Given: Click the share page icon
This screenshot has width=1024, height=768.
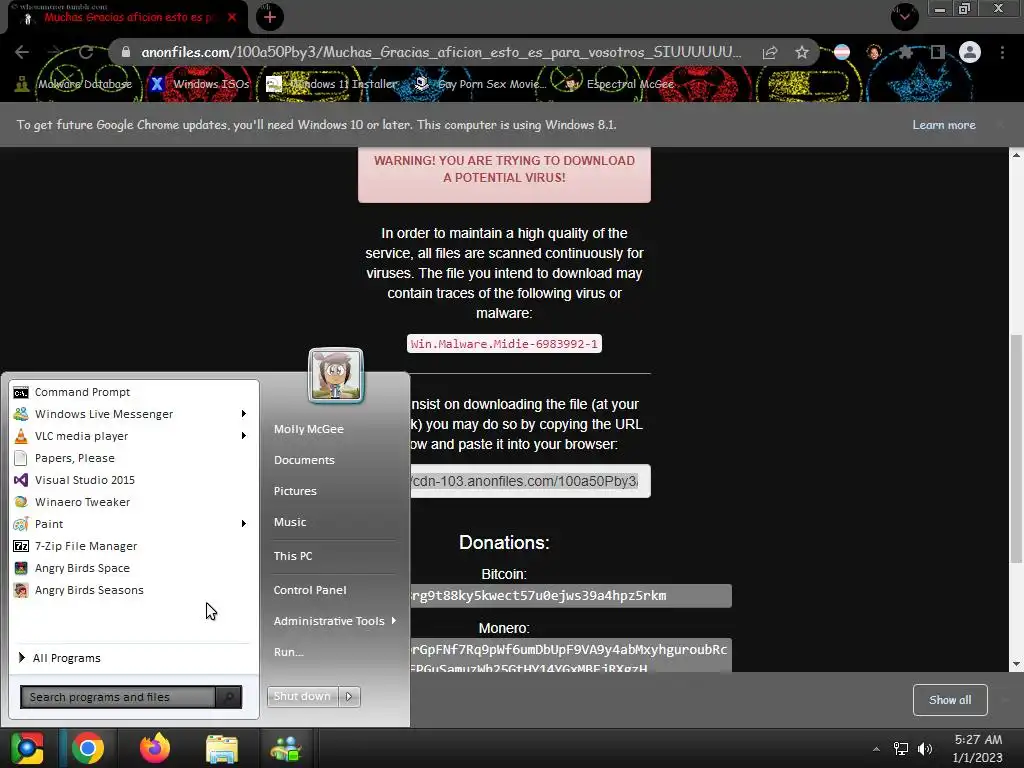Looking at the screenshot, I should [770, 52].
